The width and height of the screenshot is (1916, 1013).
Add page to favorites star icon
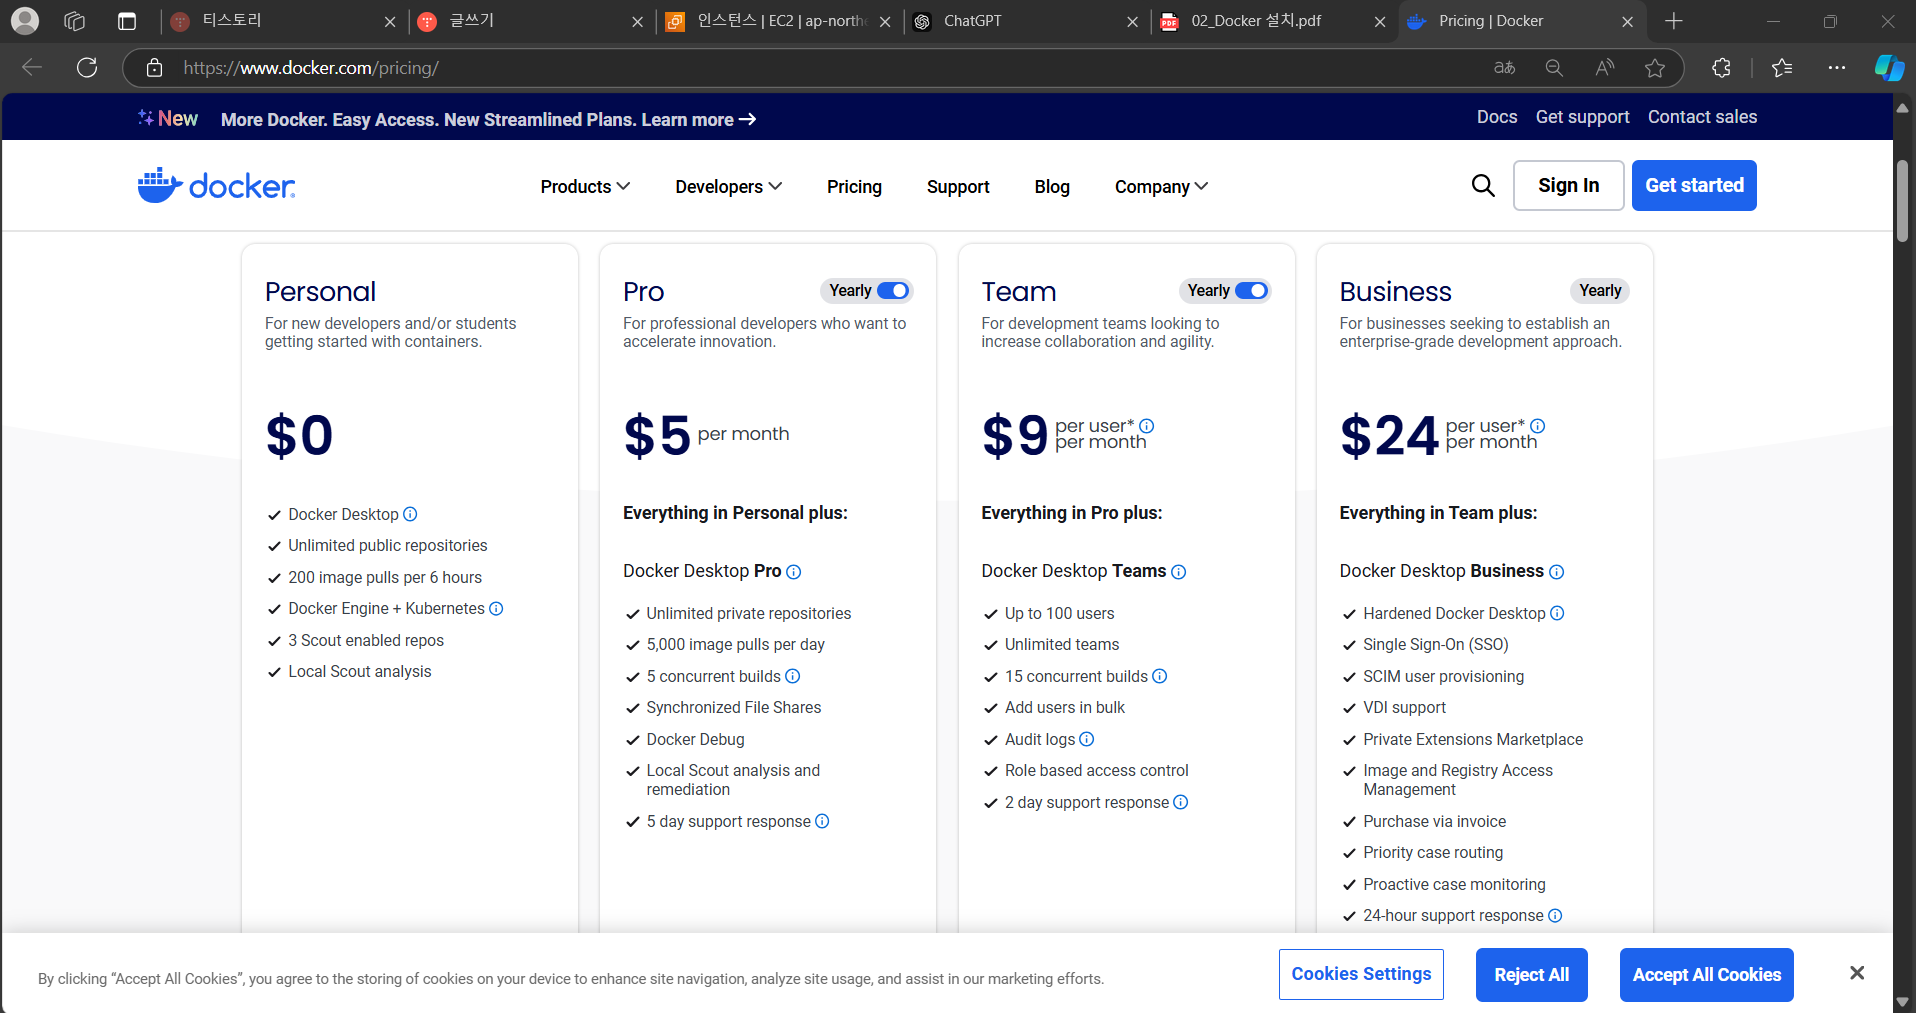1655,67
